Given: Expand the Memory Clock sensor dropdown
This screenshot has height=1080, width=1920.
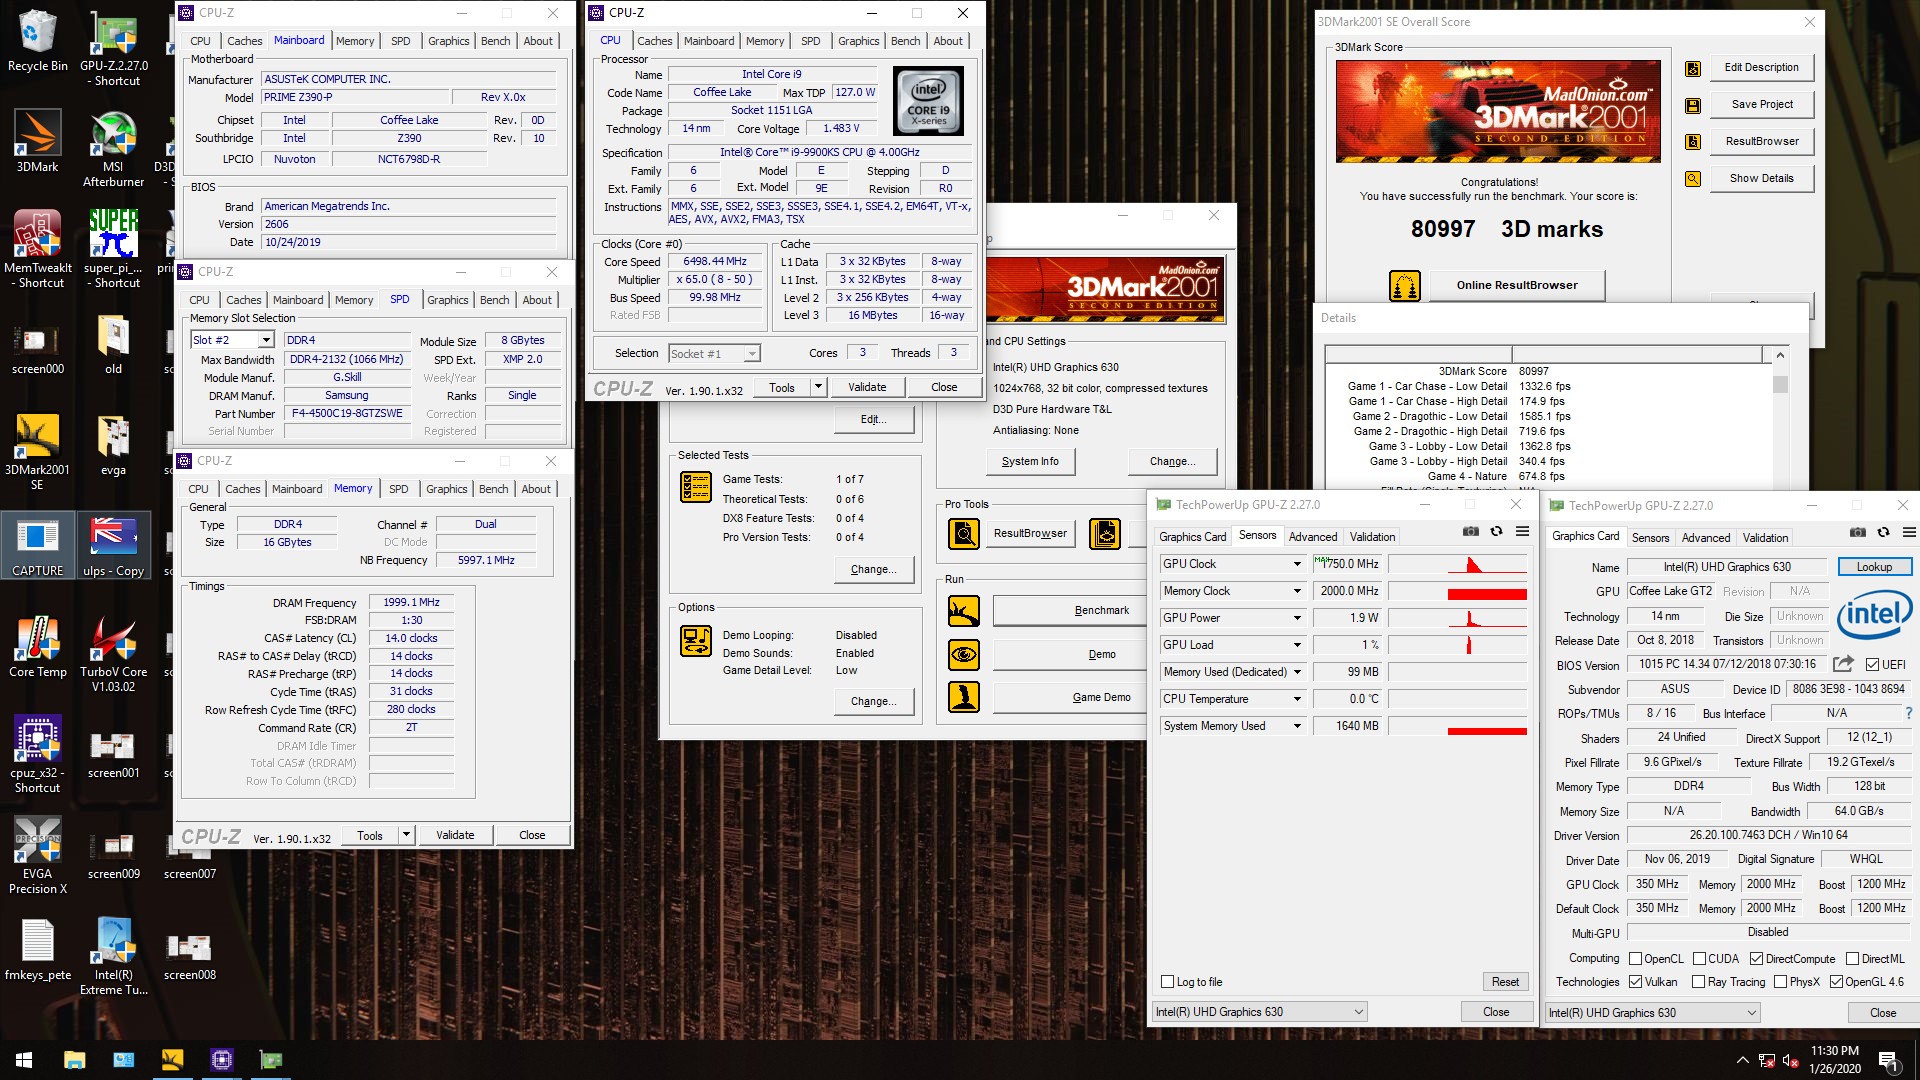Looking at the screenshot, I should 1297,591.
